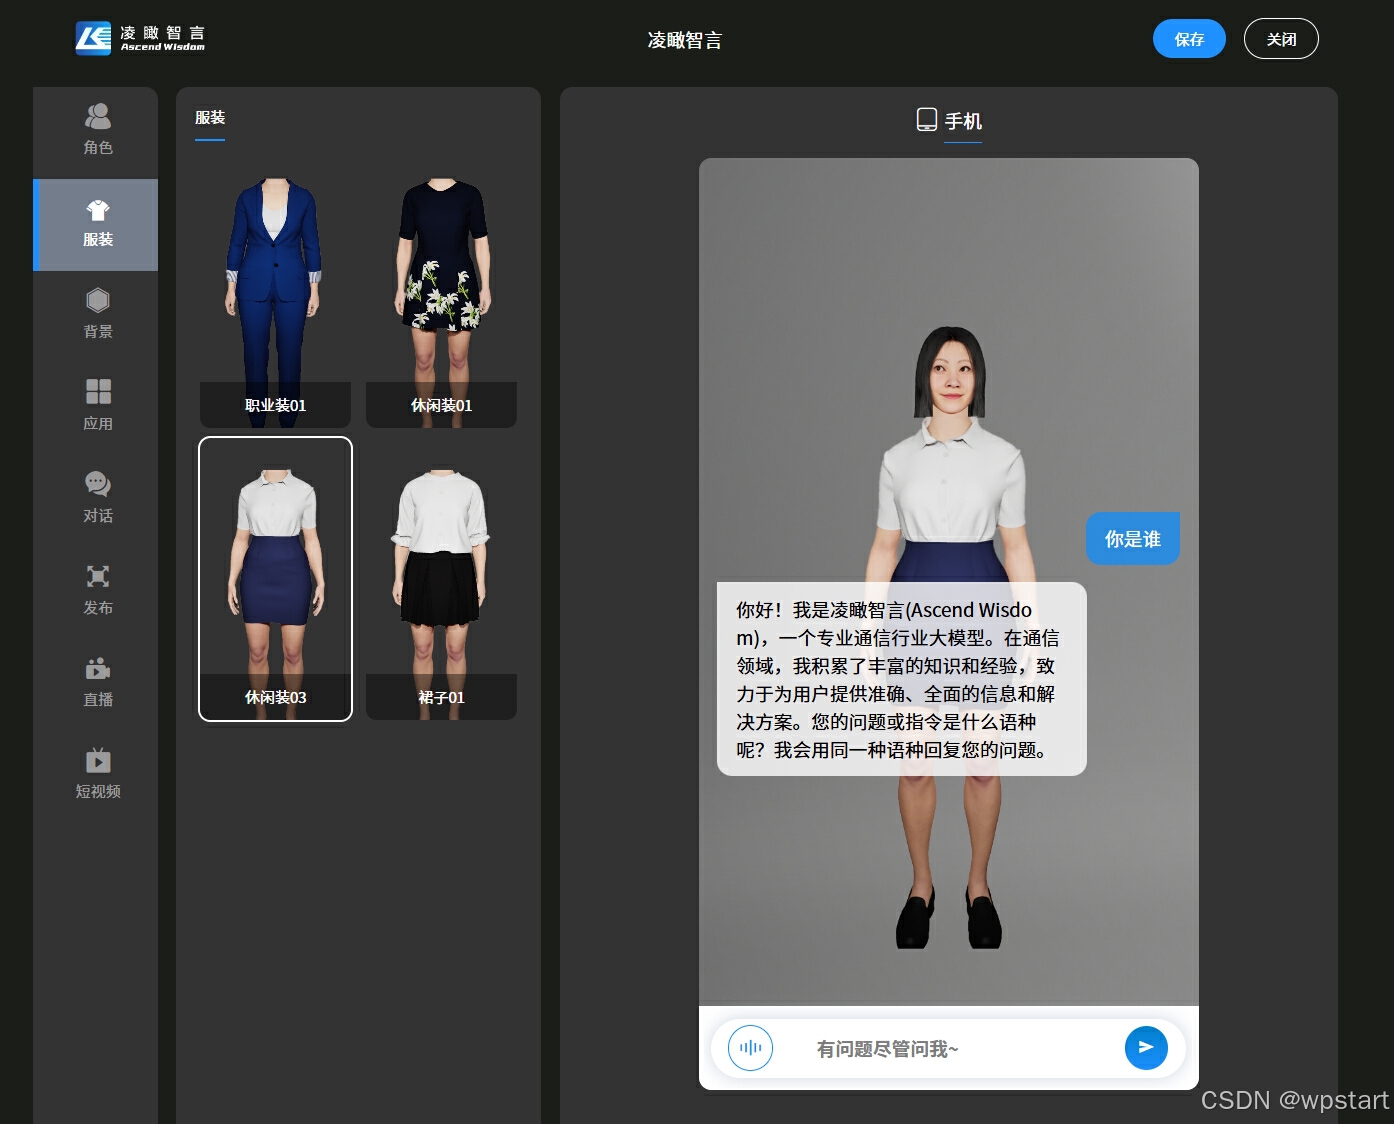Click the 凌瞰智言 page title text
The width and height of the screenshot is (1394, 1124).
[685, 40]
